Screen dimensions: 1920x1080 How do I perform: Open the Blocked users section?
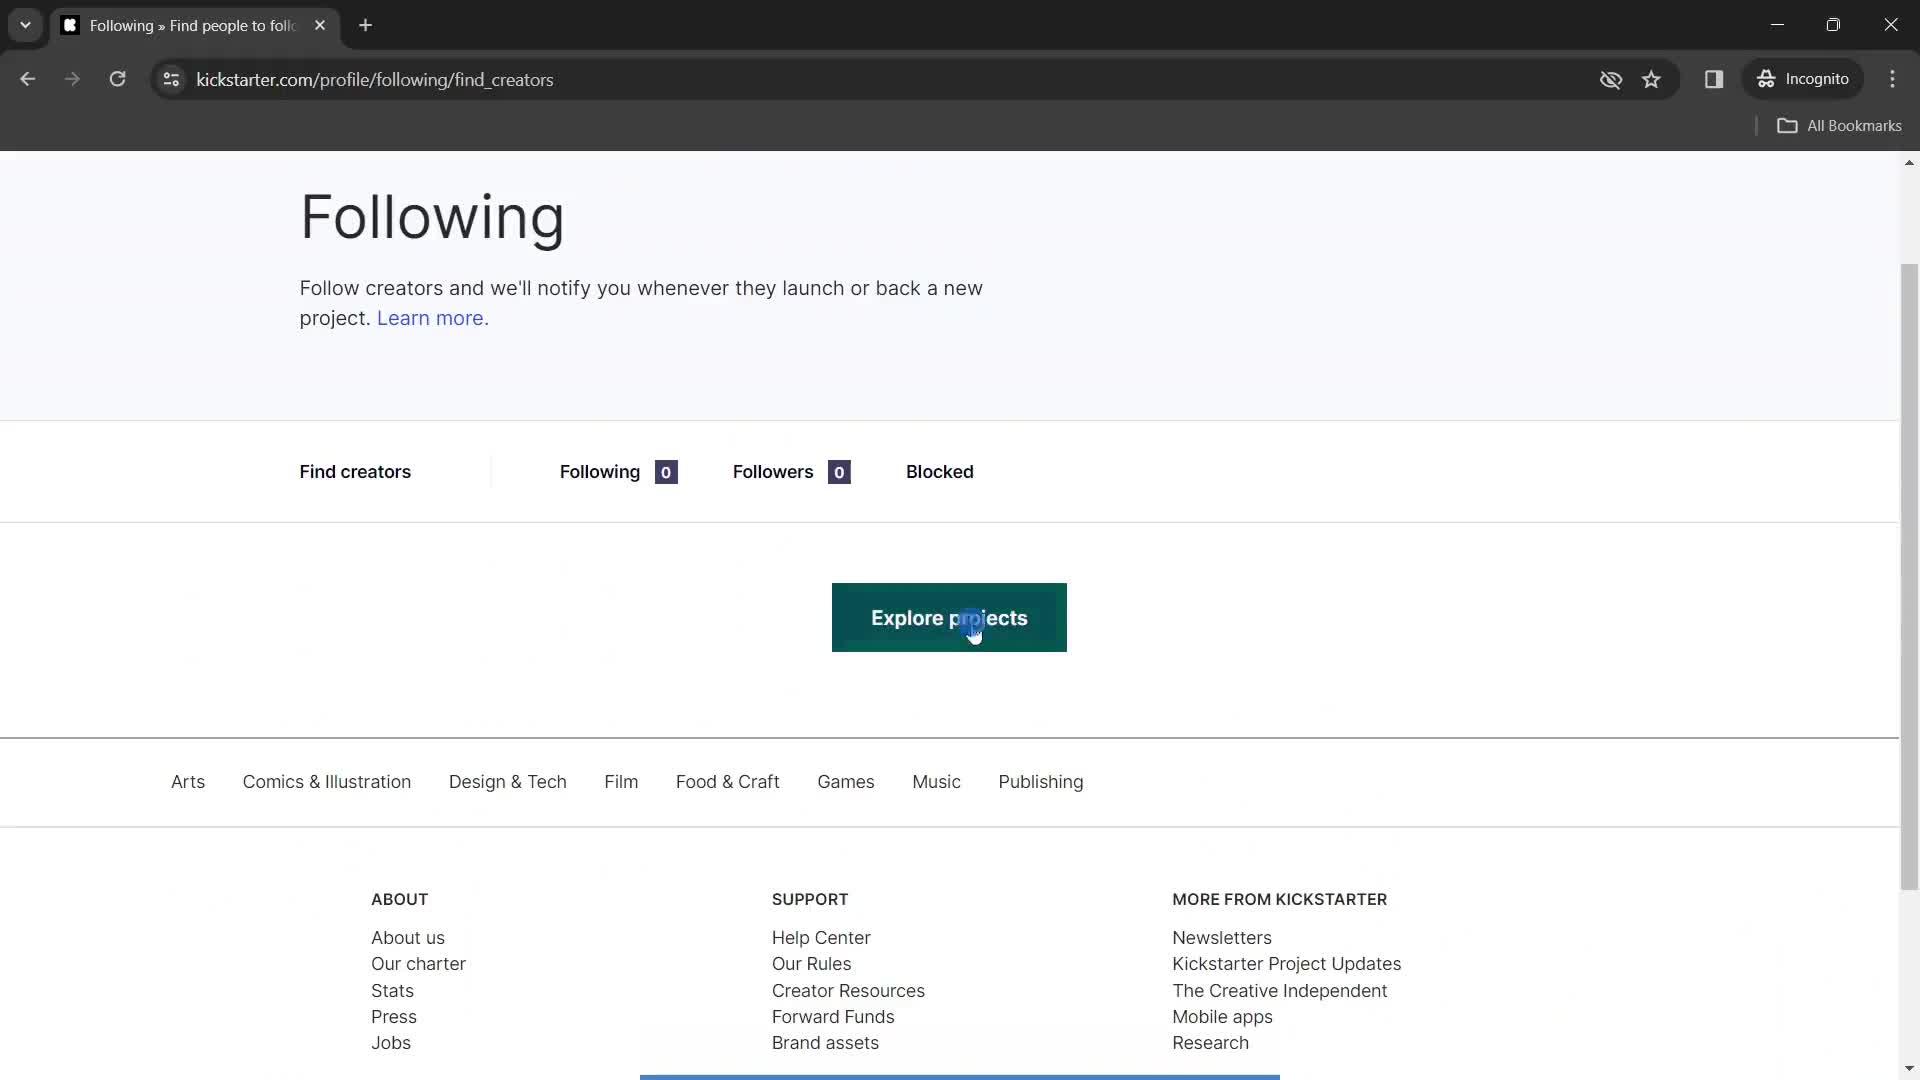(939, 471)
